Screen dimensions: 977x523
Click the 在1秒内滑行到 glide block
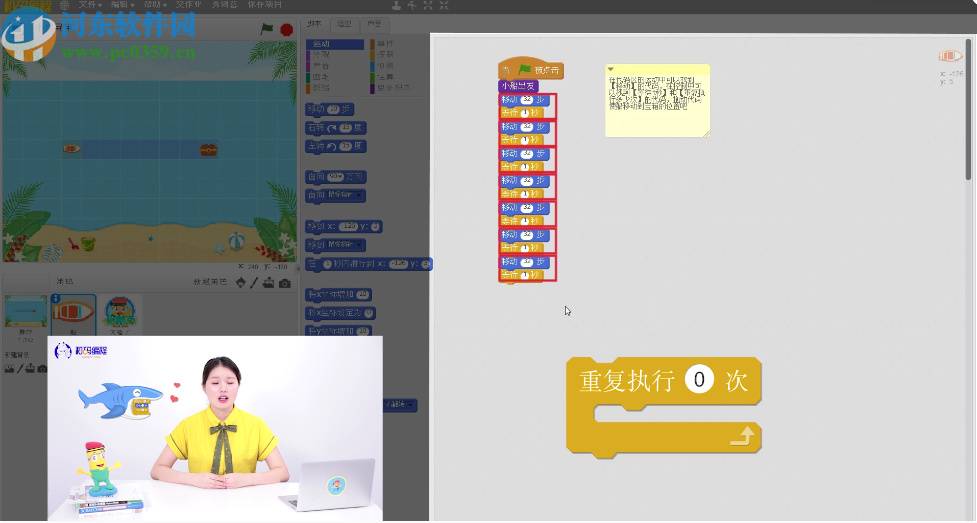coord(368,264)
